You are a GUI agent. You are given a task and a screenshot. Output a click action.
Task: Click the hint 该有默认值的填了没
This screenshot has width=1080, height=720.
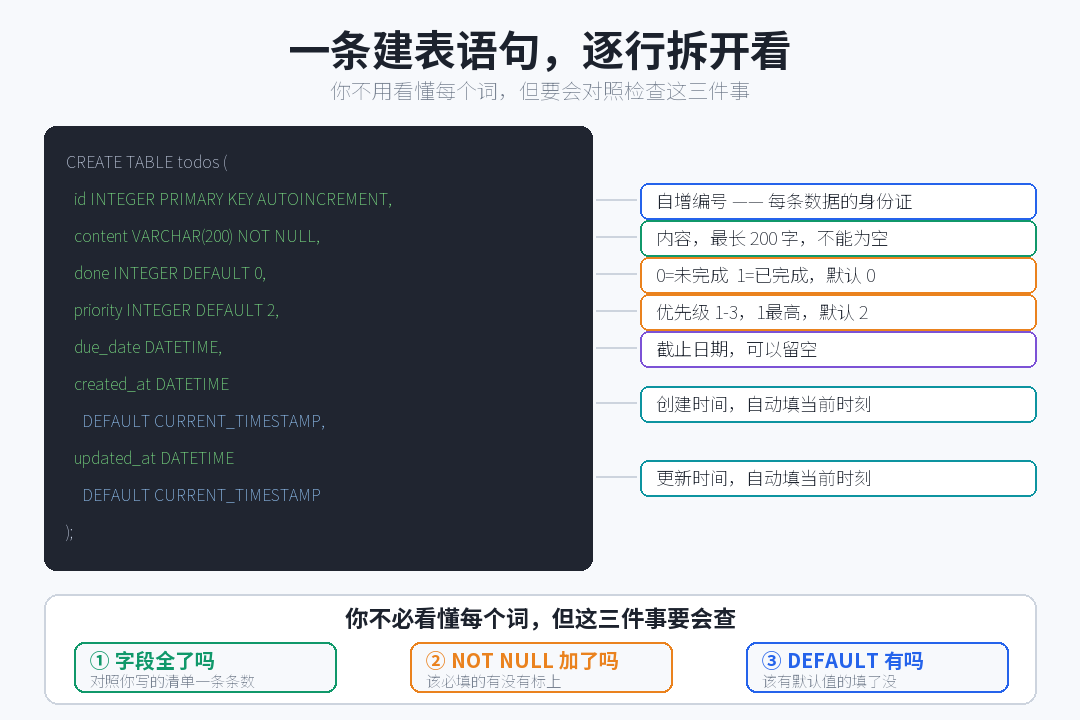pyautogui.click(x=829, y=681)
